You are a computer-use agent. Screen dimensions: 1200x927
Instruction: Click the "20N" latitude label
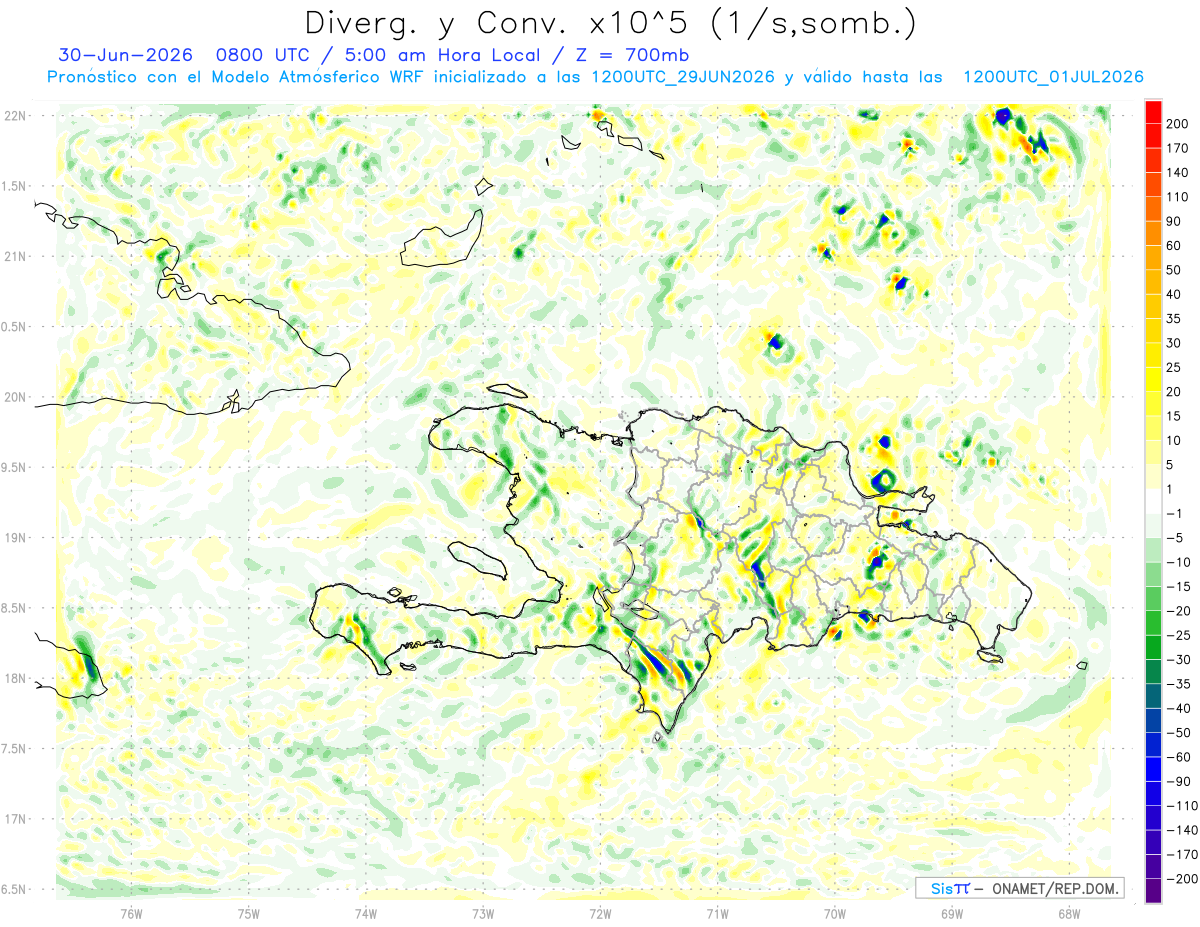pyautogui.click(x=15, y=397)
